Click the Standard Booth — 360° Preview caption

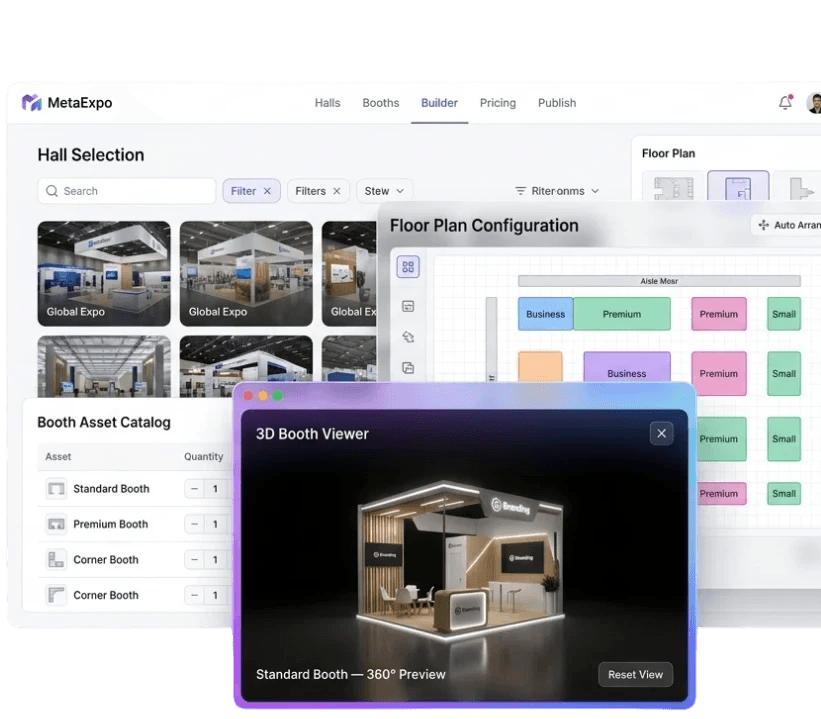351,674
